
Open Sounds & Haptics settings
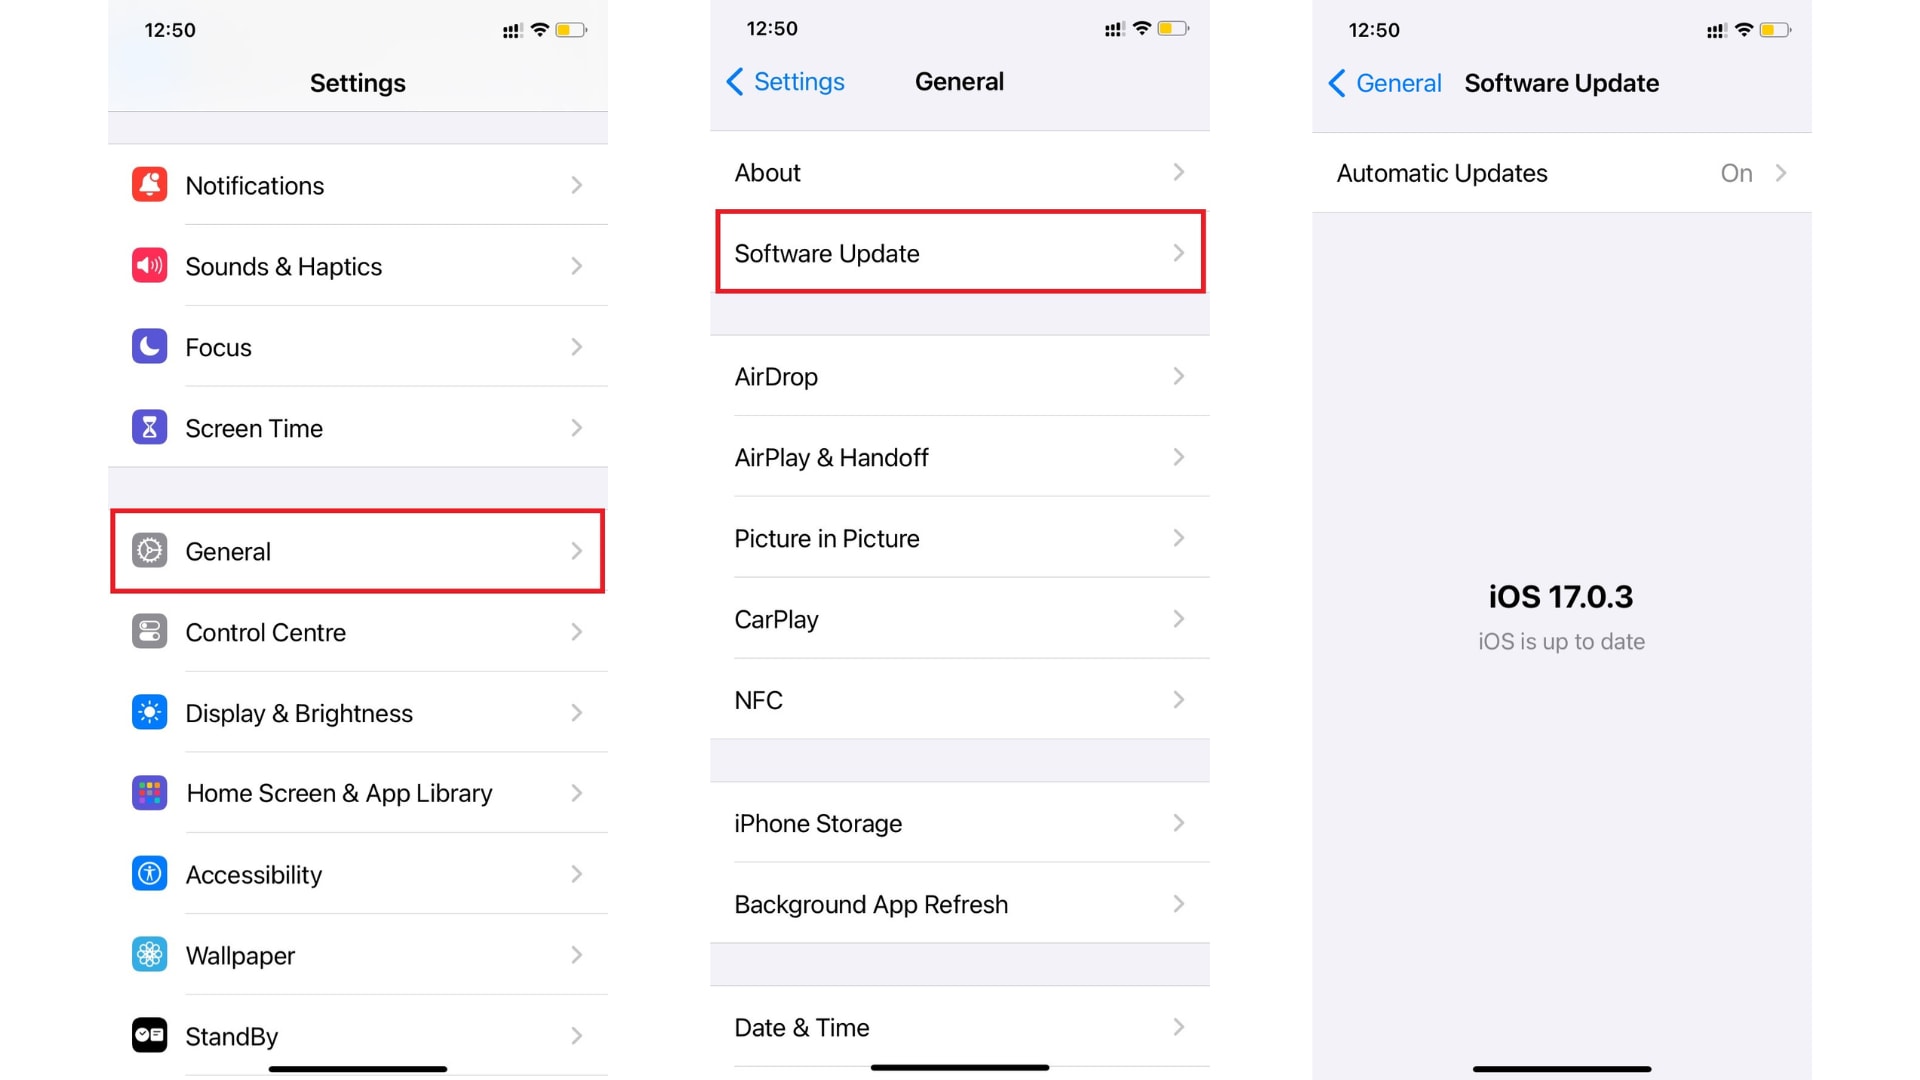click(356, 266)
